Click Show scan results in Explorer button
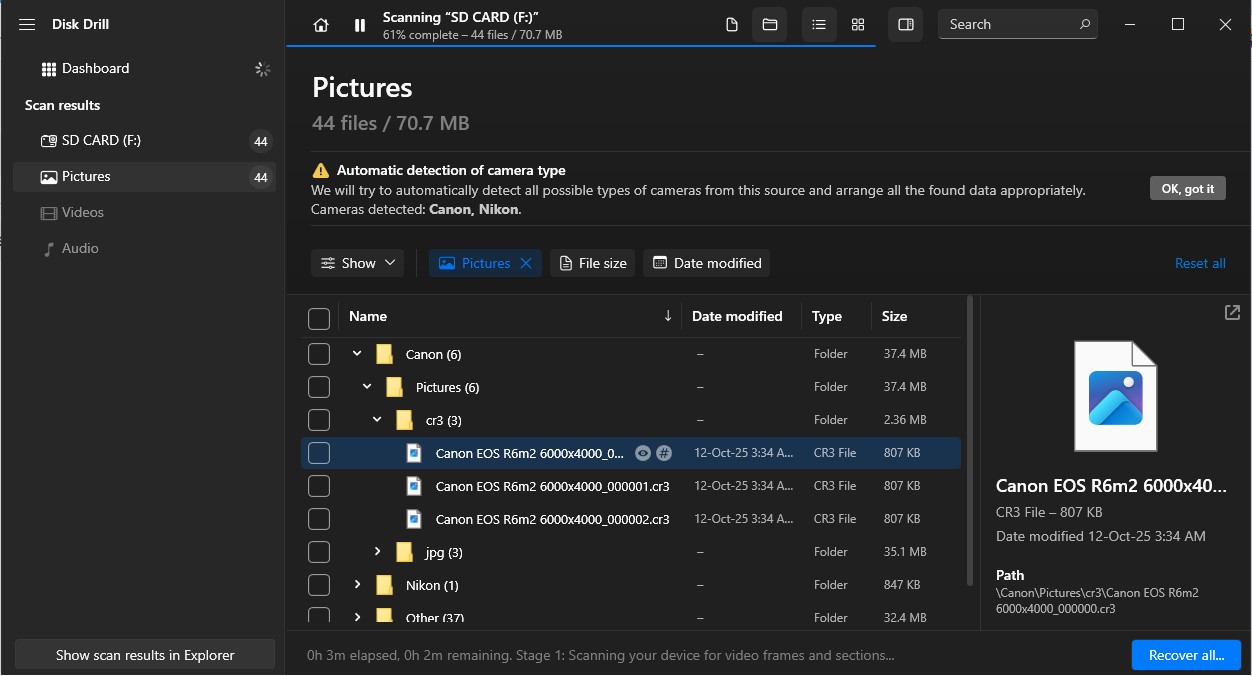Viewport: 1252px width, 676px height. coord(145,655)
